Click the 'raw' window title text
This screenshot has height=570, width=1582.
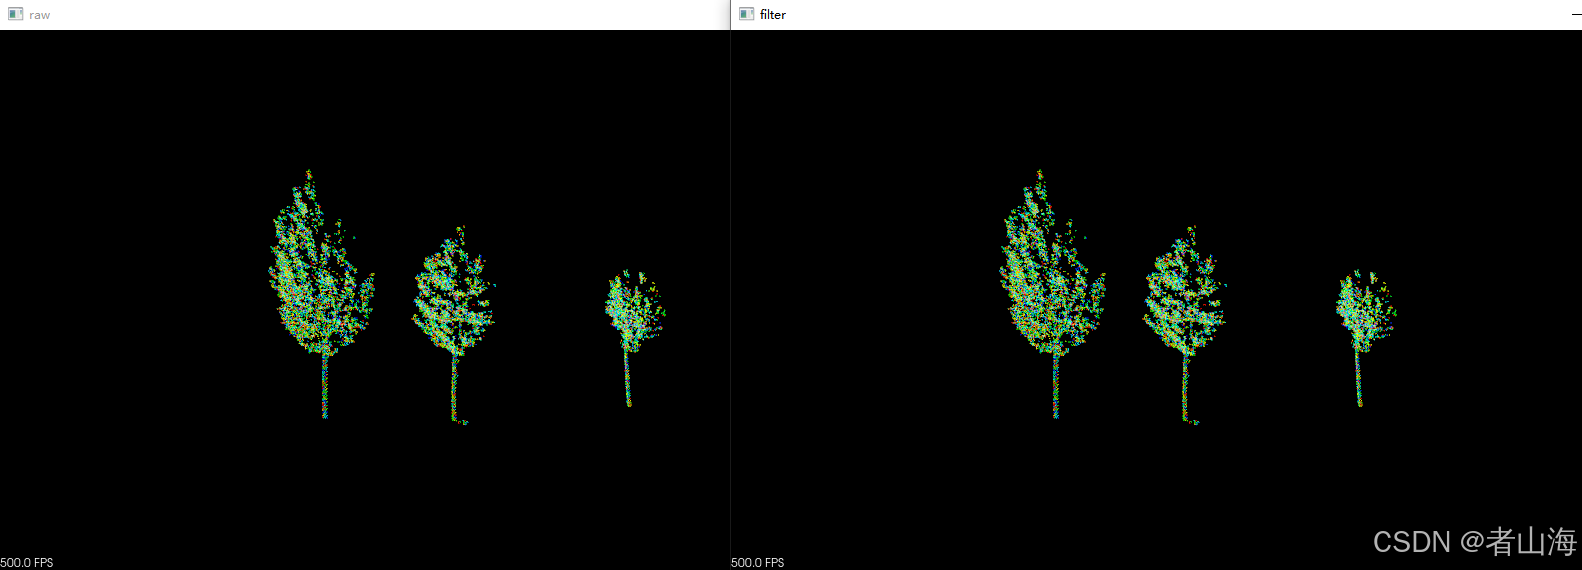pyautogui.click(x=40, y=15)
